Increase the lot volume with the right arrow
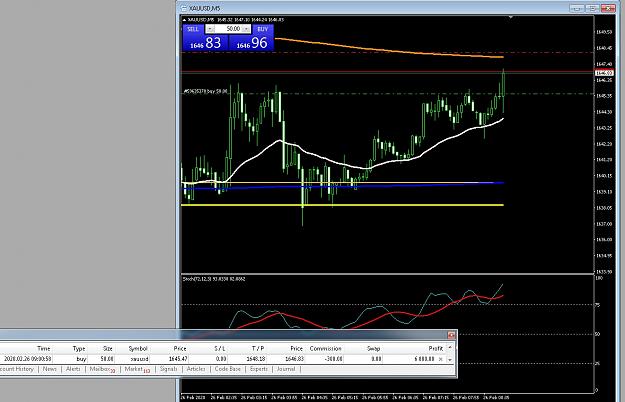The height and width of the screenshot is (402, 625). pyautogui.click(x=246, y=29)
